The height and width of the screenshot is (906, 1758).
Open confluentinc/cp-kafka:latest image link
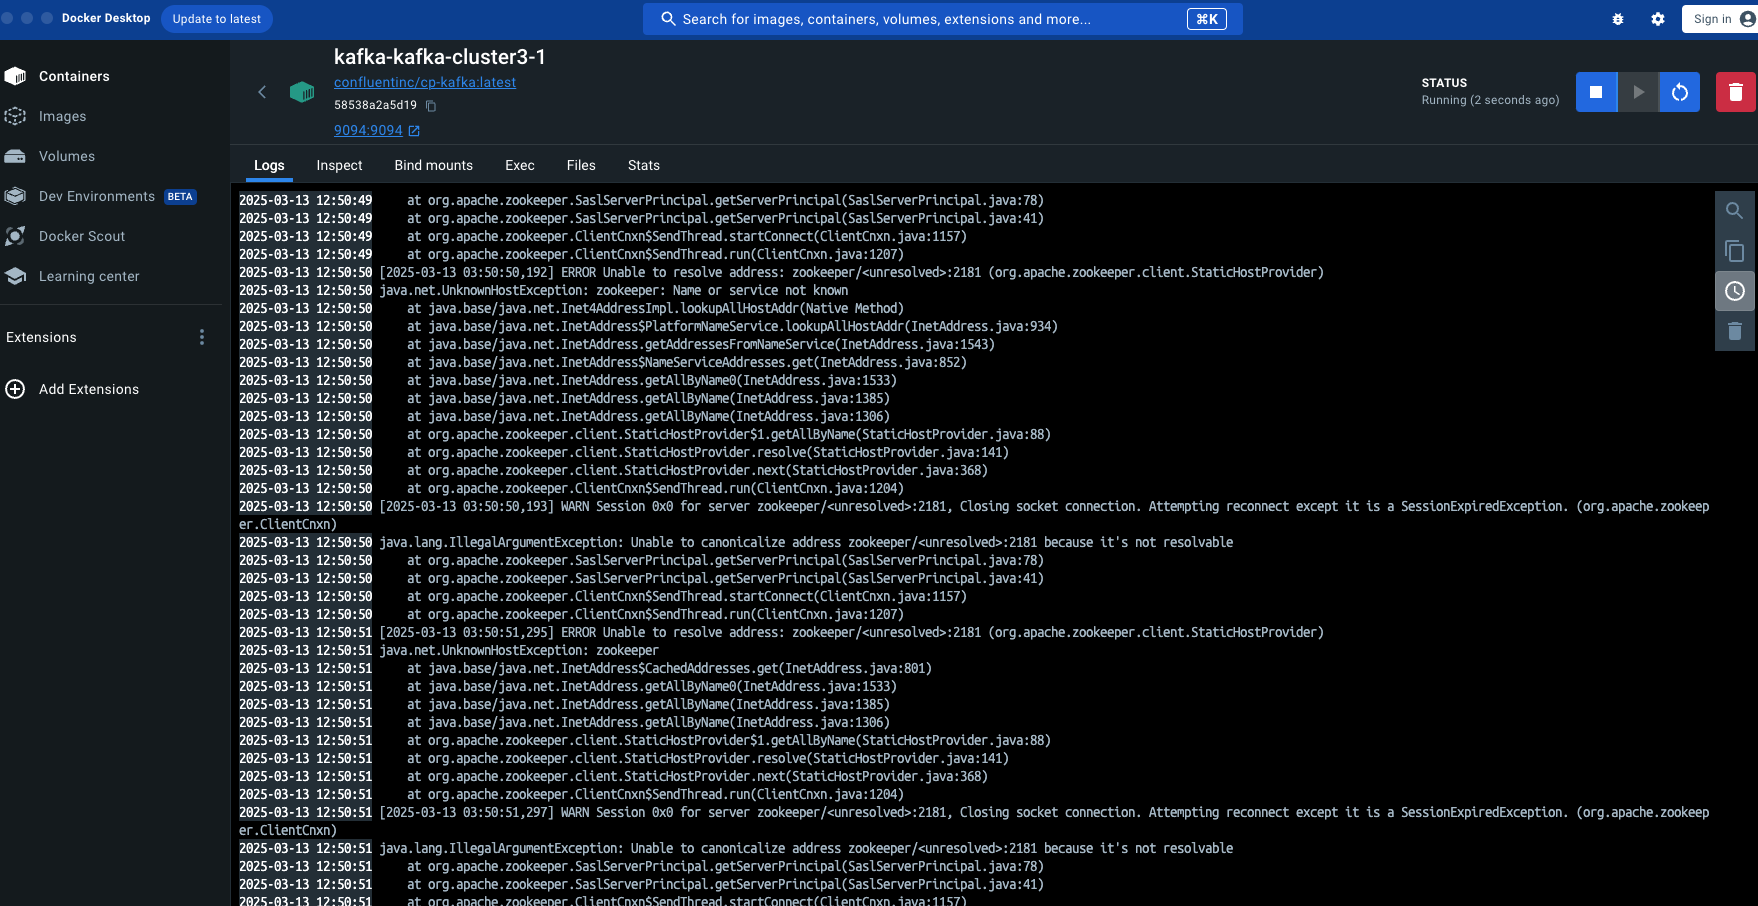425,83
